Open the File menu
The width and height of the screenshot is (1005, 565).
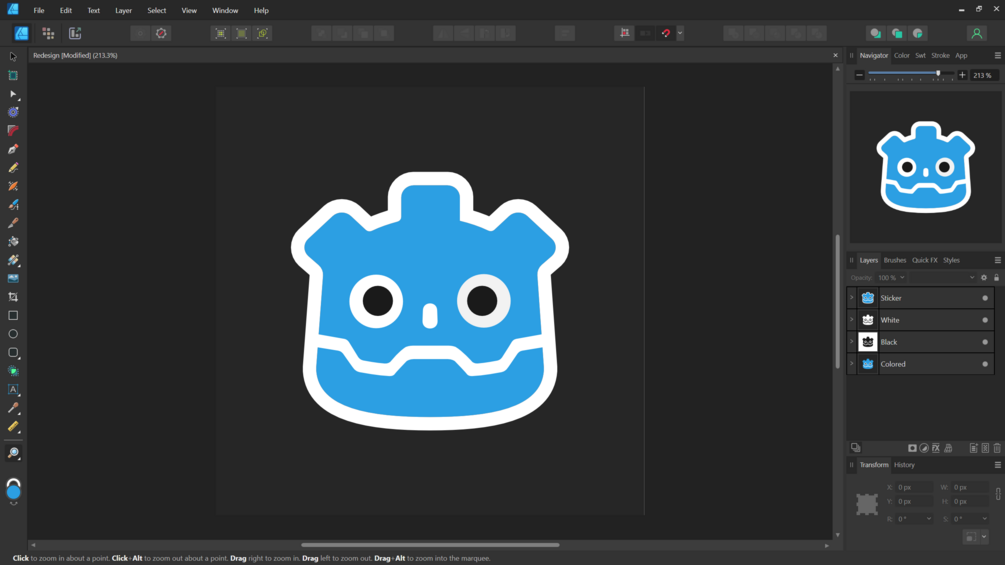38,10
